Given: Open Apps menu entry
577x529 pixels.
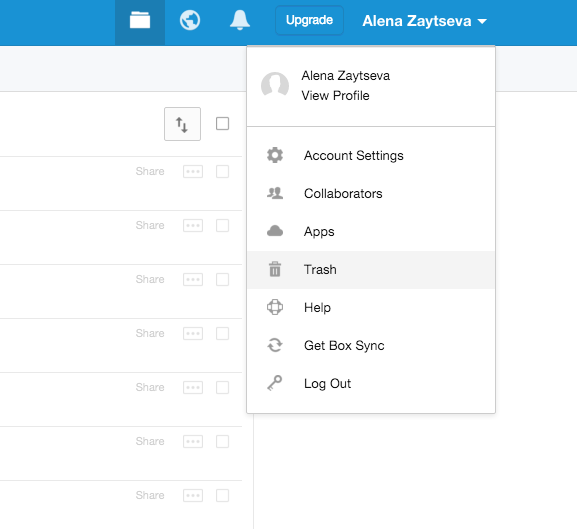Looking at the screenshot, I should (371, 232).
